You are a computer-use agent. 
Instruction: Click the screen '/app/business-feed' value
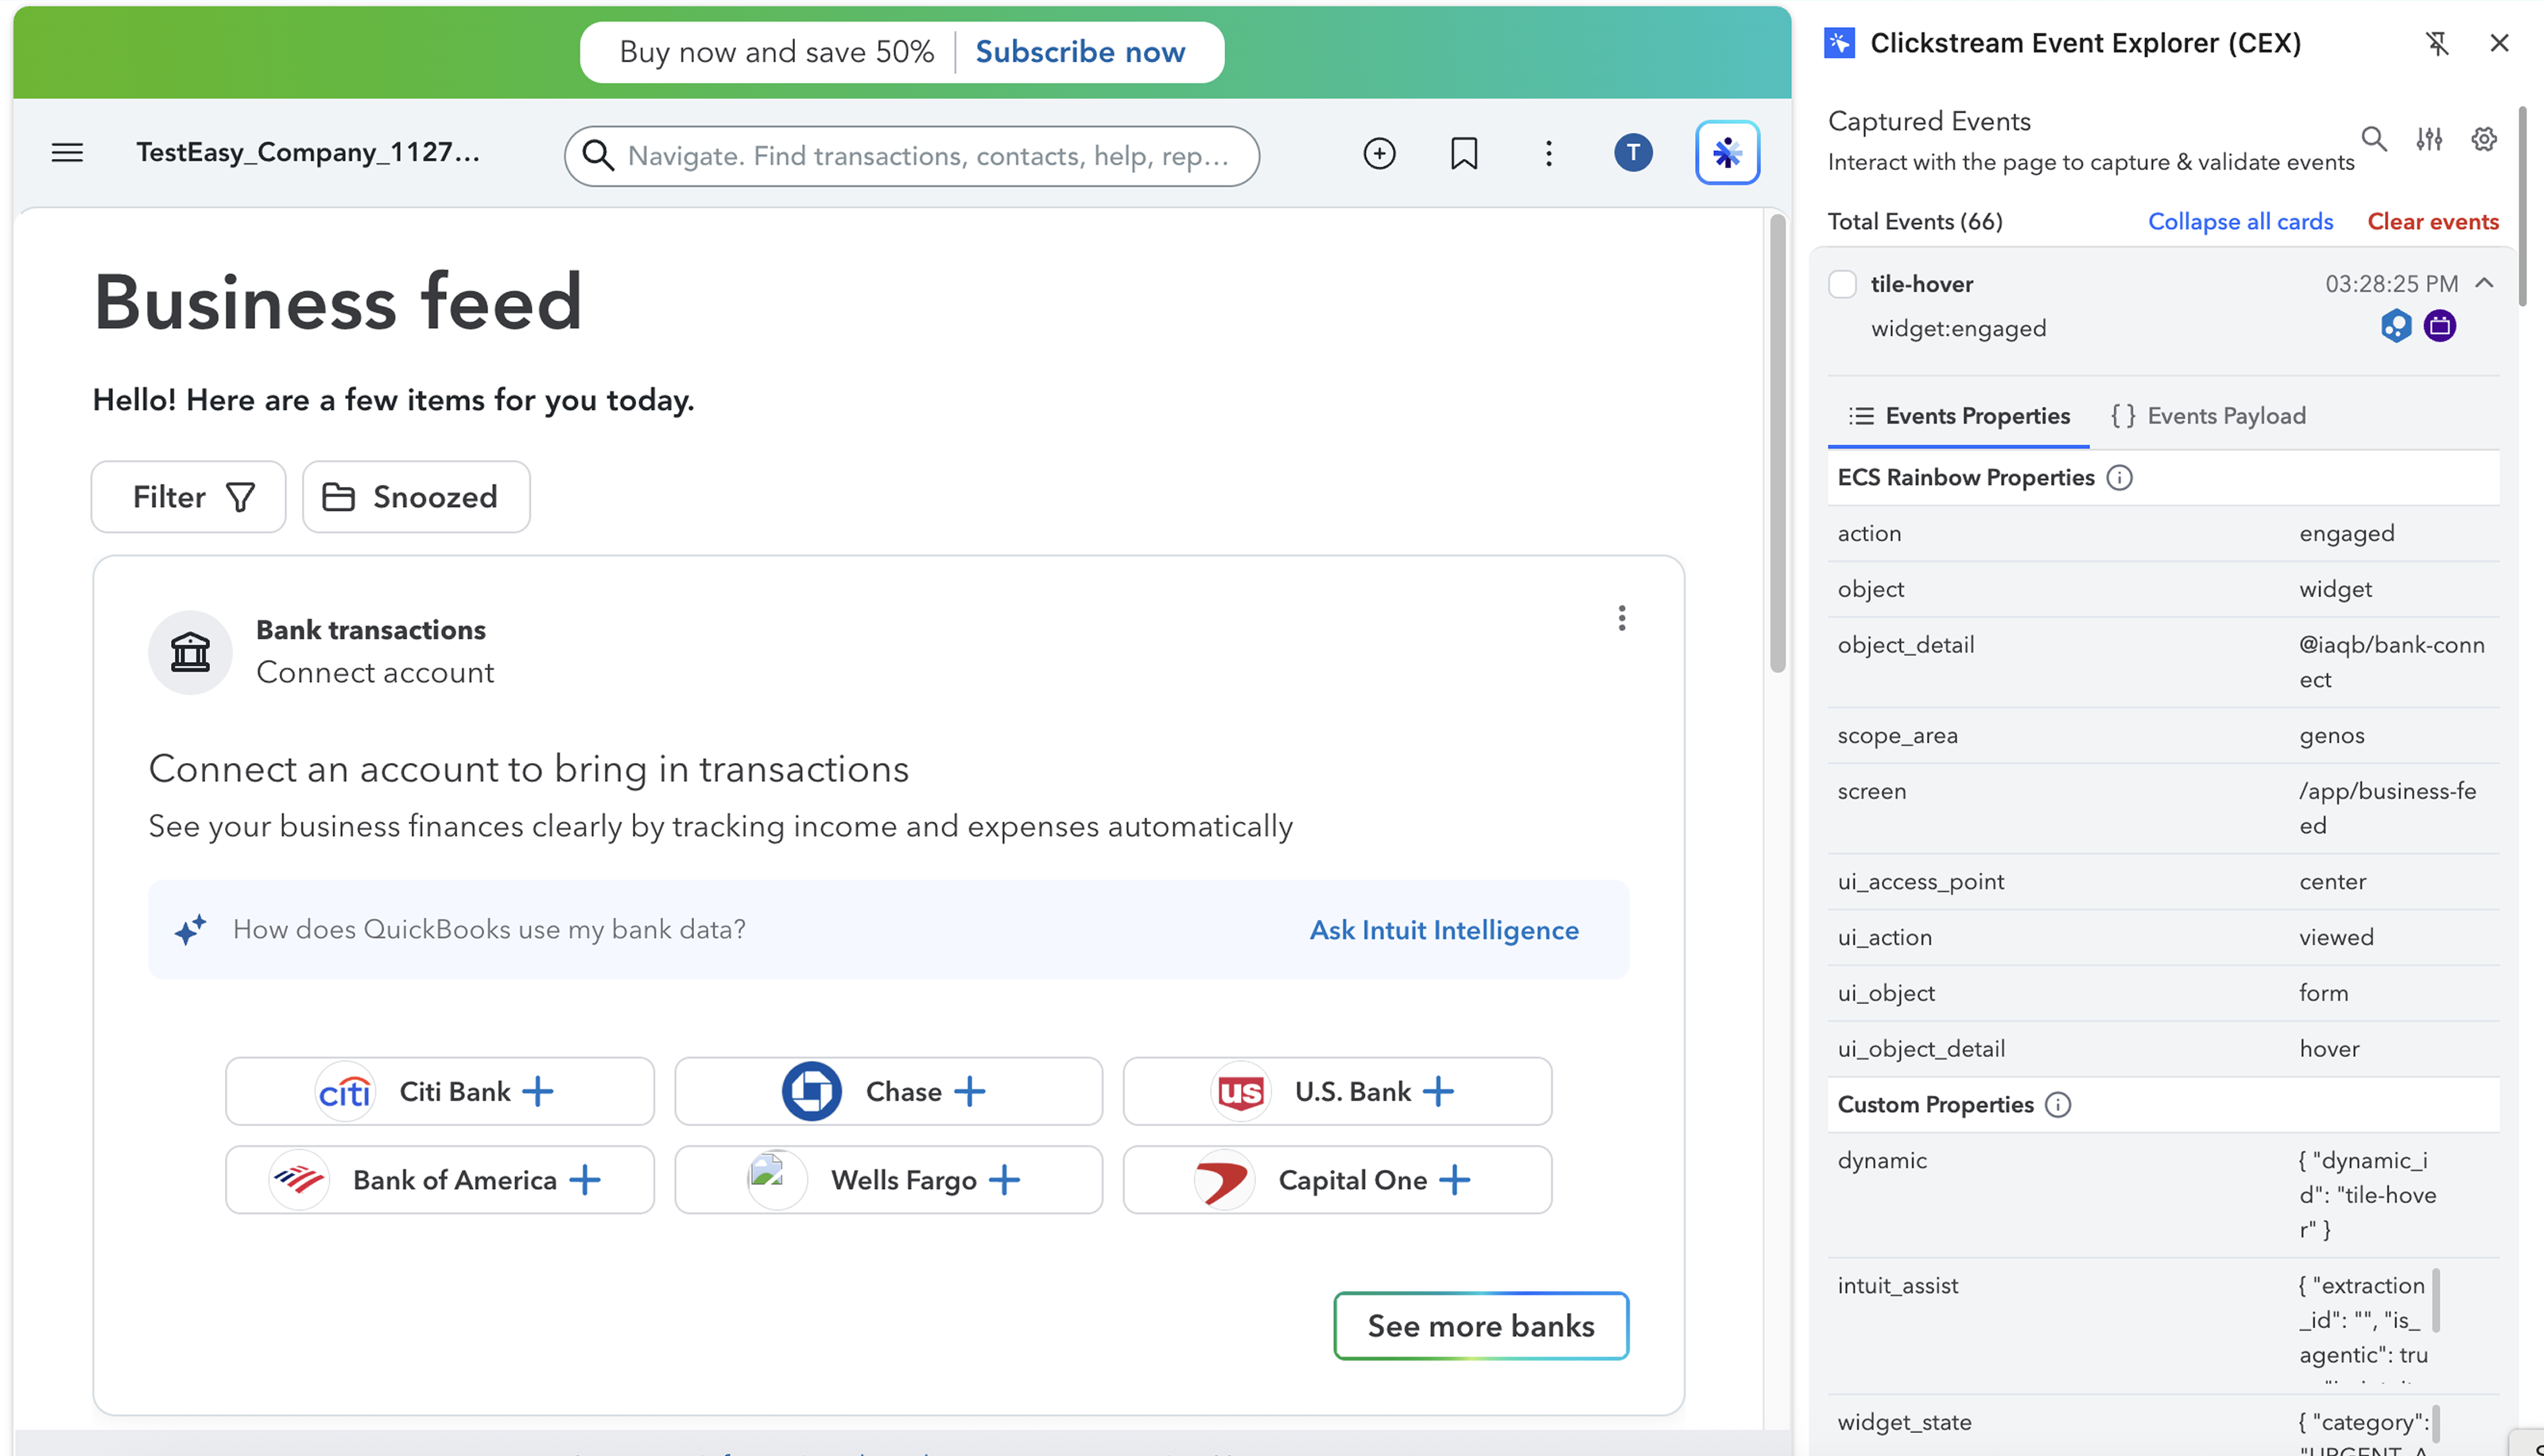click(2387, 808)
